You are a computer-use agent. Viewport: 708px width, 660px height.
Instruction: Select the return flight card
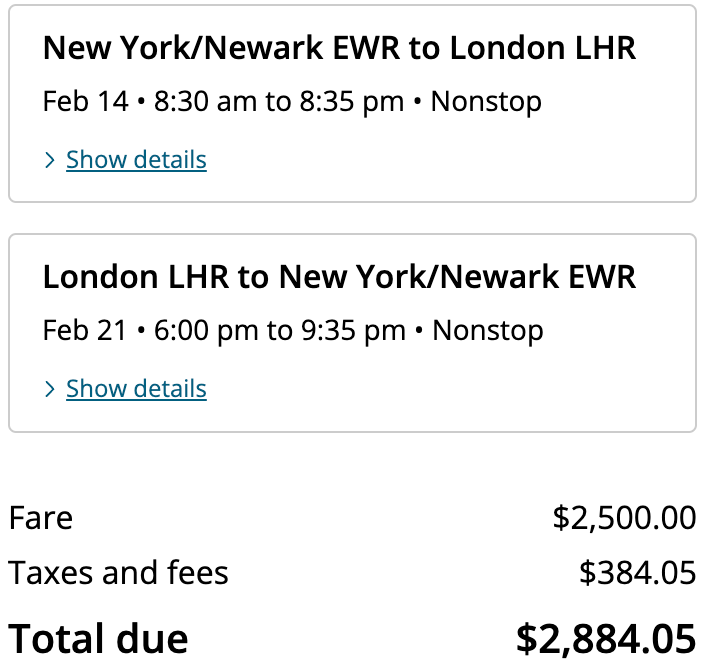(x=353, y=333)
